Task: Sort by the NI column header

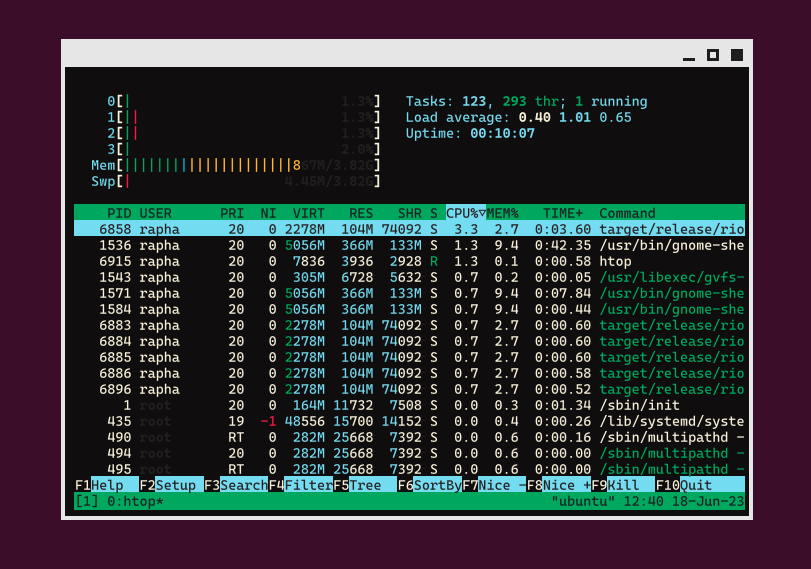Action: coord(268,213)
